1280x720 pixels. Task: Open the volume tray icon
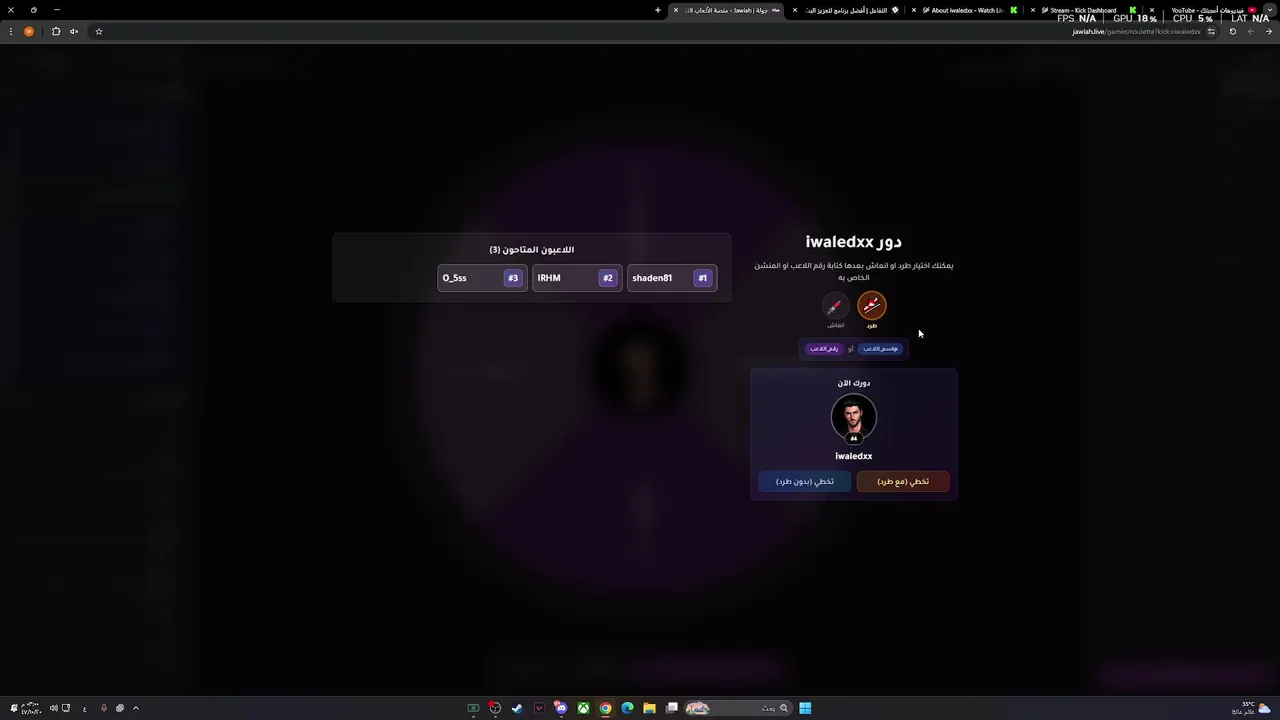coord(54,708)
